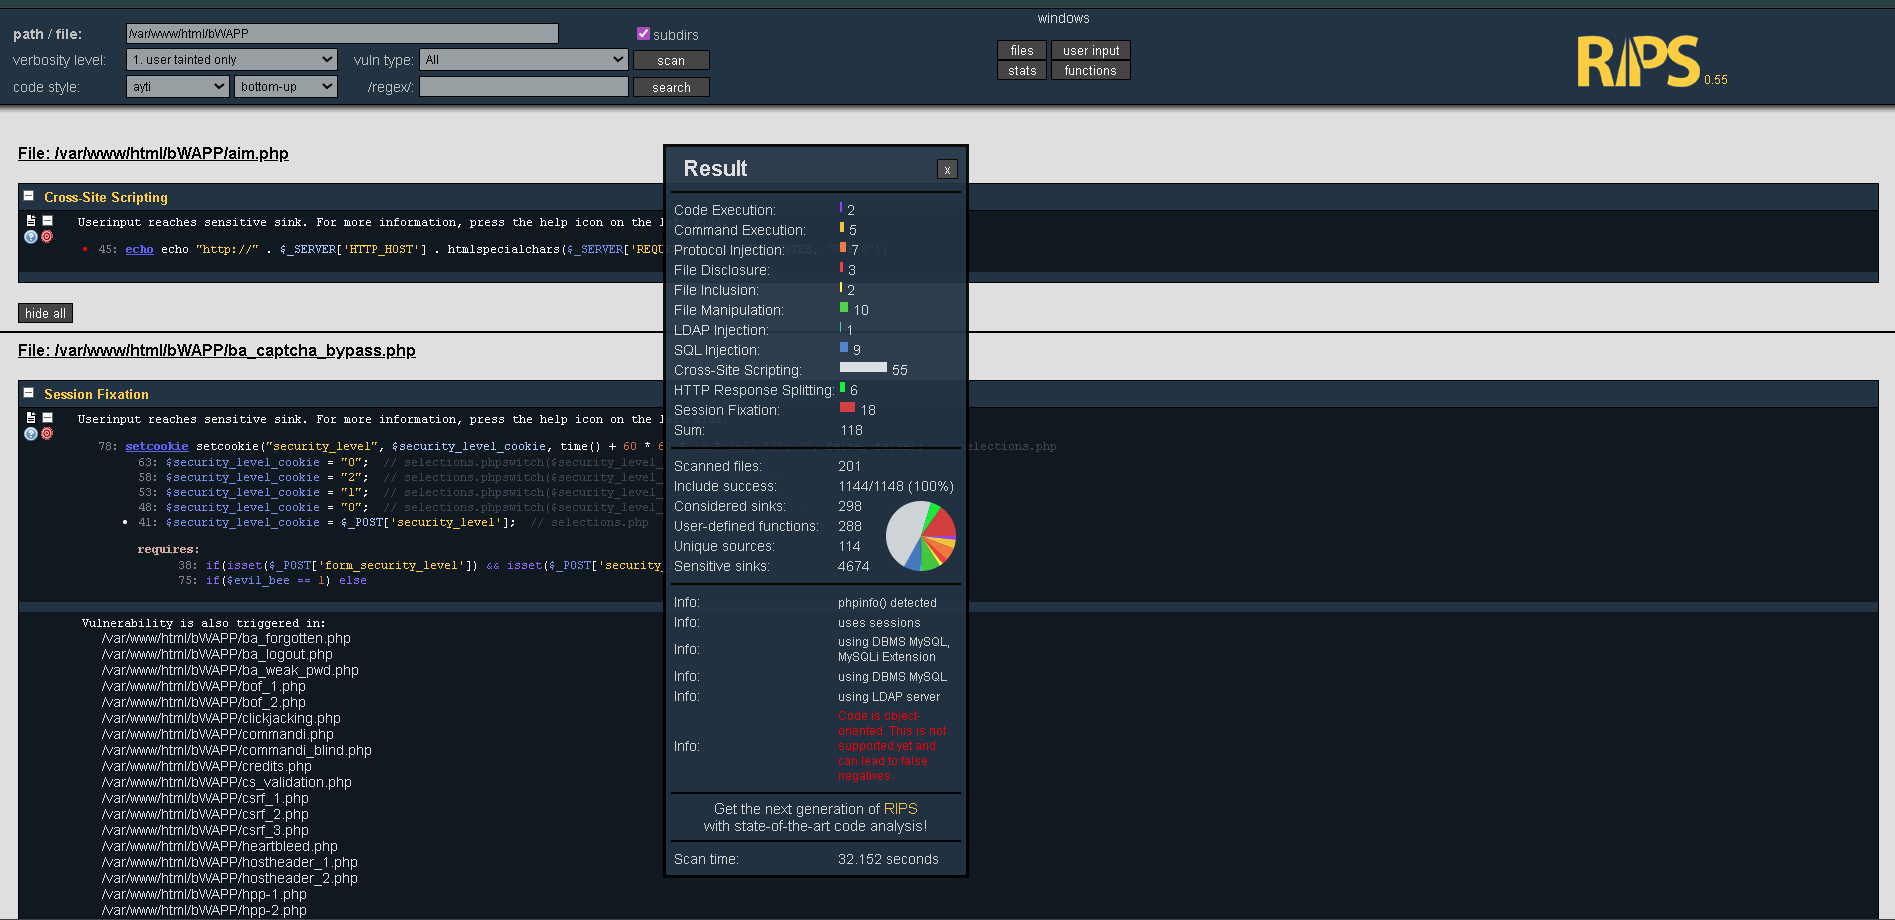This screenshot has height=920, width=1895.
Task: Click exploit target icon in Cross-Site Scripting block
Action: [47, 237]
